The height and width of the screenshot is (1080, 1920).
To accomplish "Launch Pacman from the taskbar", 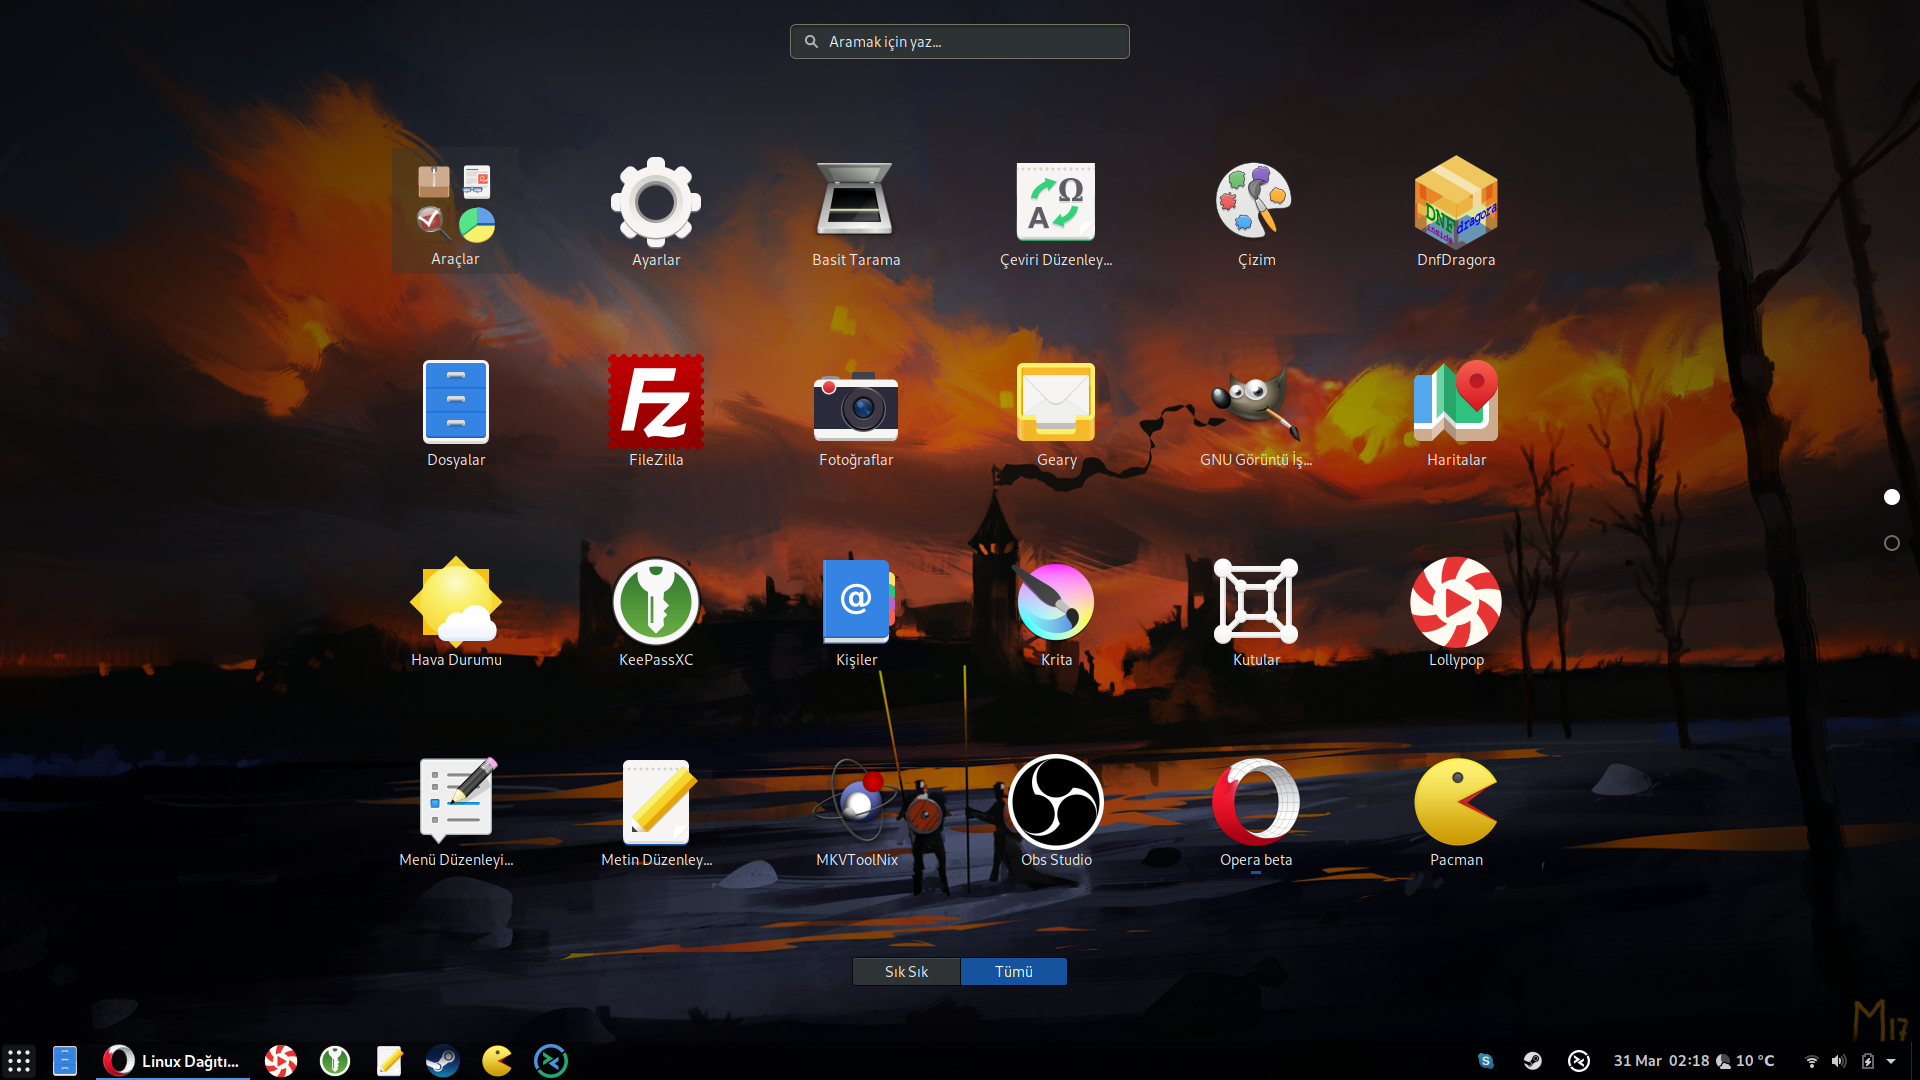I will click(497, 1060).
